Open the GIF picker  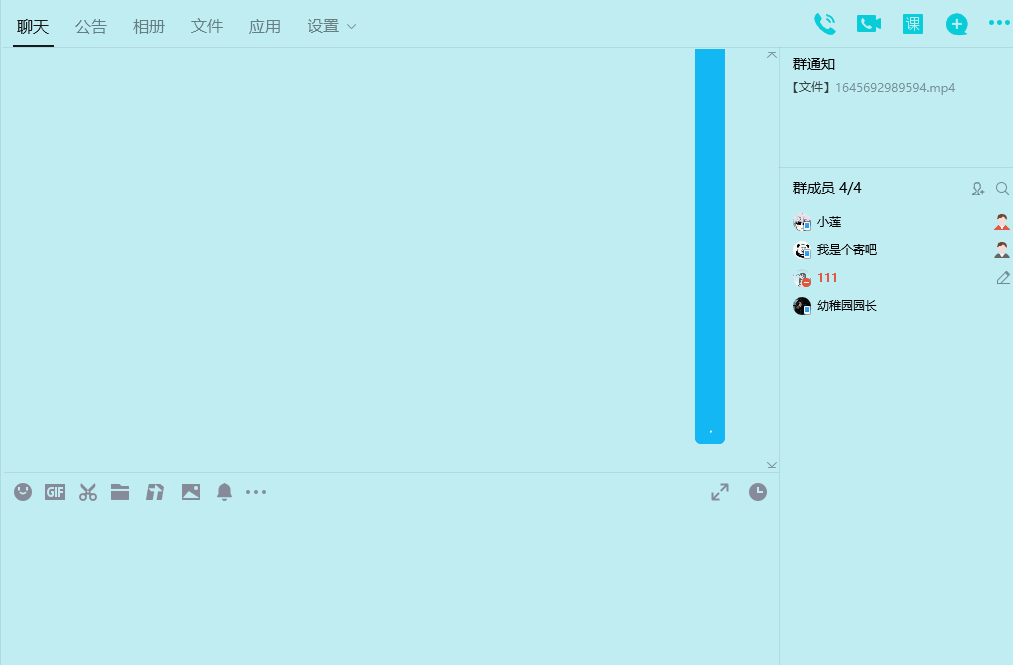55,492
